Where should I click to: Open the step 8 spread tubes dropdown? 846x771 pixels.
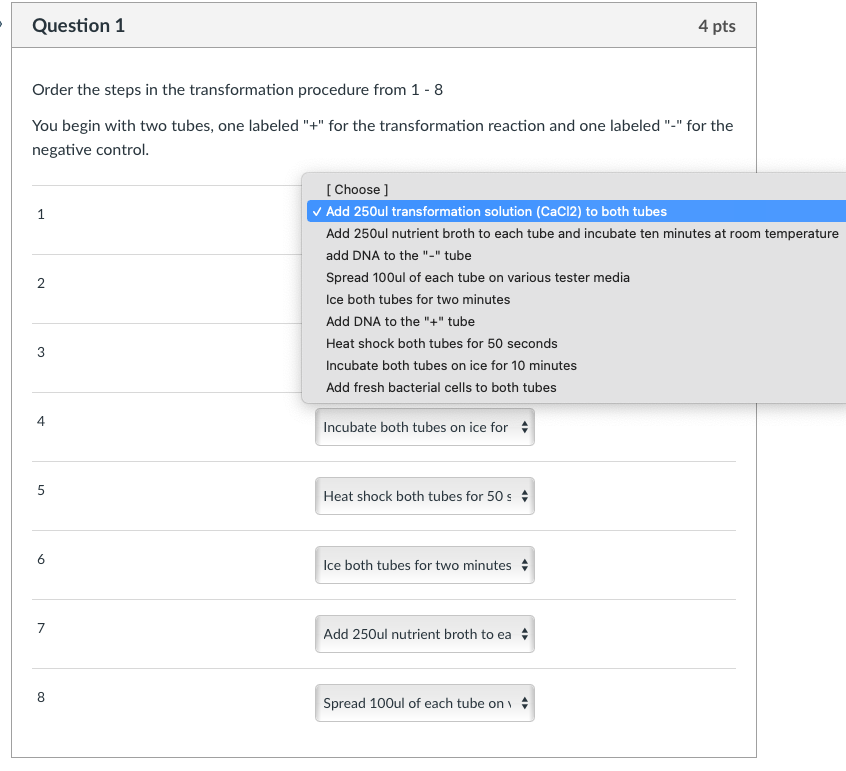pos(424,702)
